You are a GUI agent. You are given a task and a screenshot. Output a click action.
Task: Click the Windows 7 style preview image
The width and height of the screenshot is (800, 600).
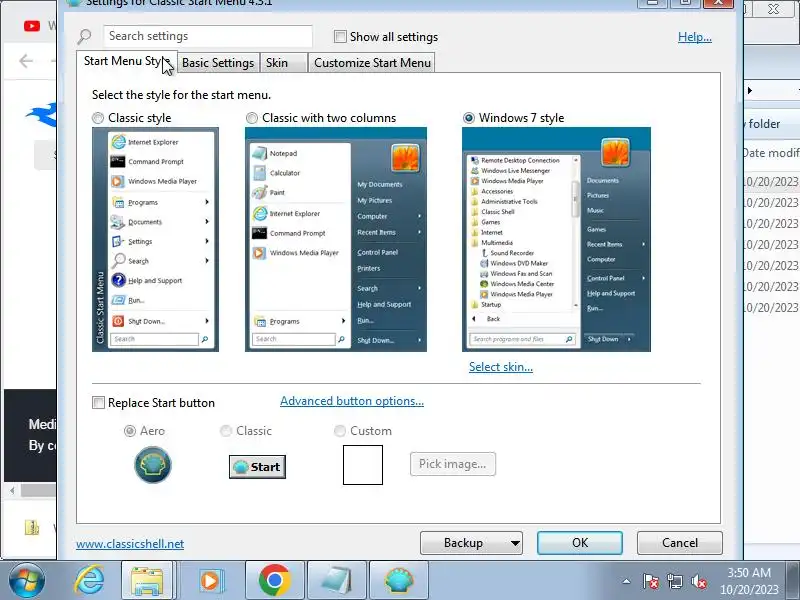[556, 239]
